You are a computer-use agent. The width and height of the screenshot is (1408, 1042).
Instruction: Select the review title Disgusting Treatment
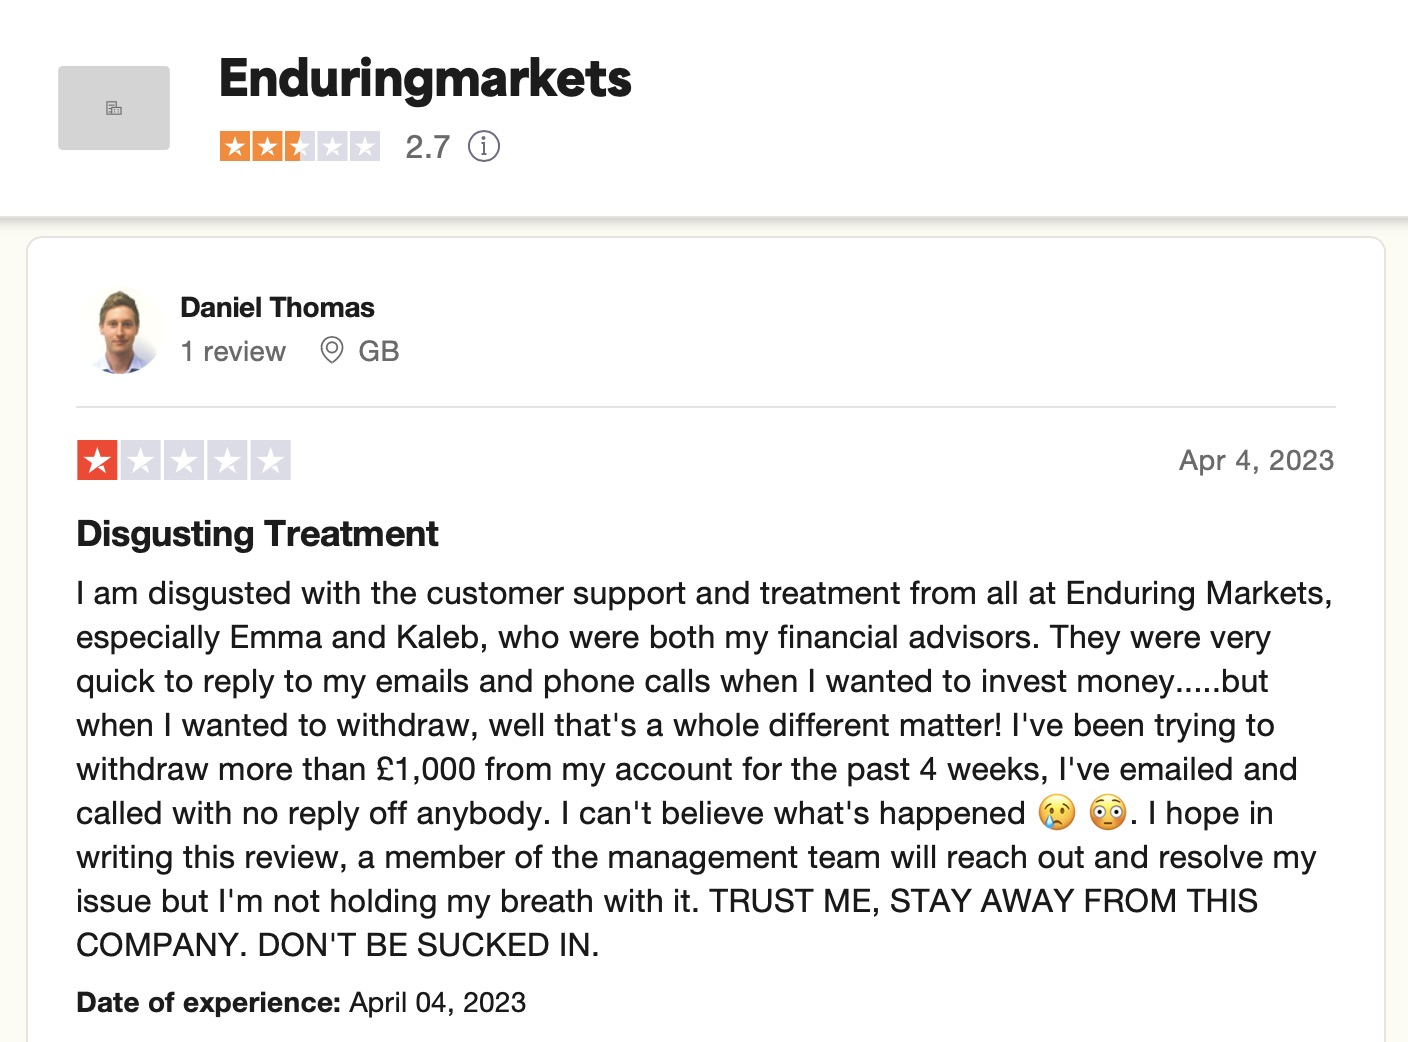(257, 534)
